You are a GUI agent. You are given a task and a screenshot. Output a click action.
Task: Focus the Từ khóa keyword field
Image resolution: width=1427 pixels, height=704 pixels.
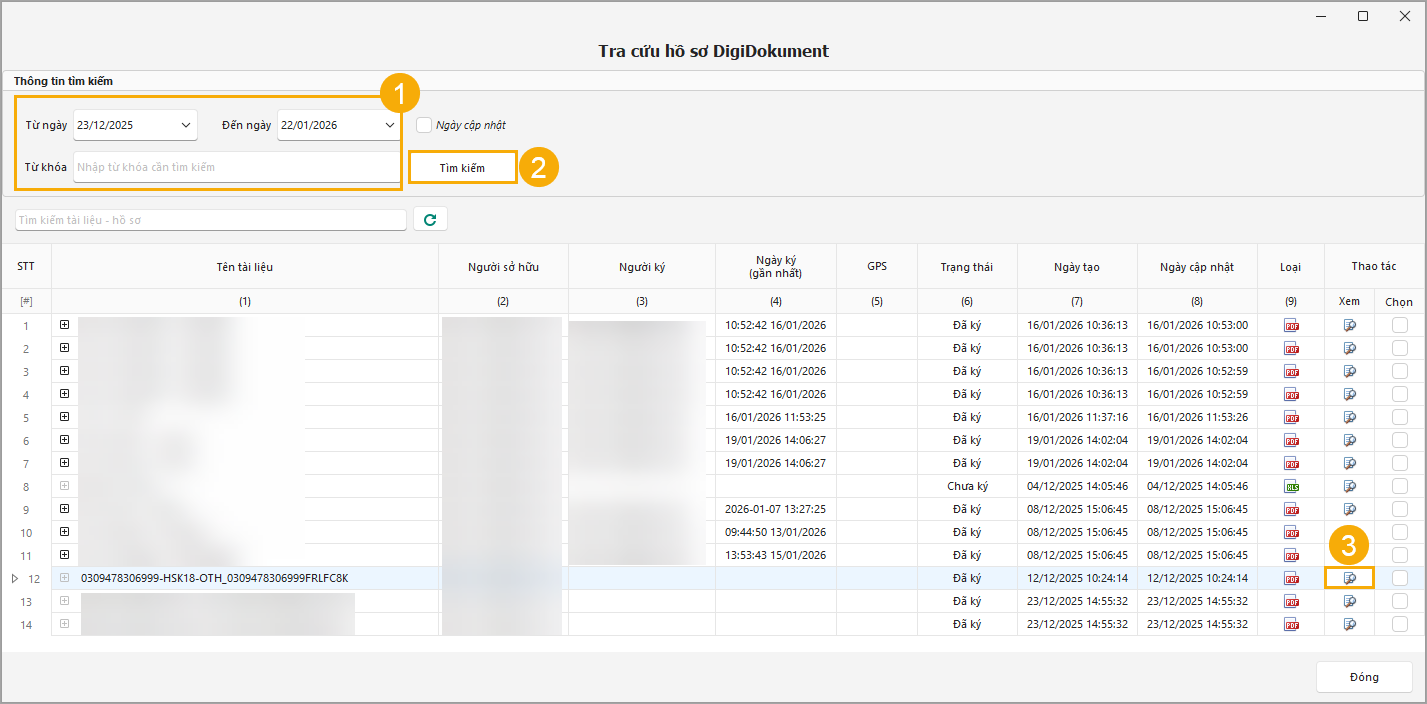click(x=237, y=167)
